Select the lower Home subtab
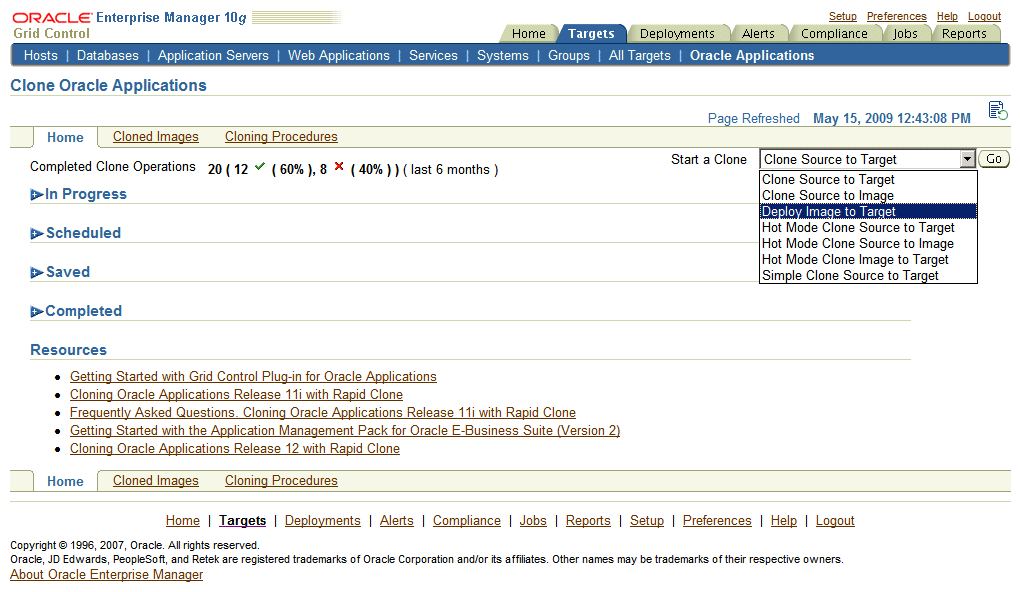This screenshot has height=592, width=1020. coord(65,481)
